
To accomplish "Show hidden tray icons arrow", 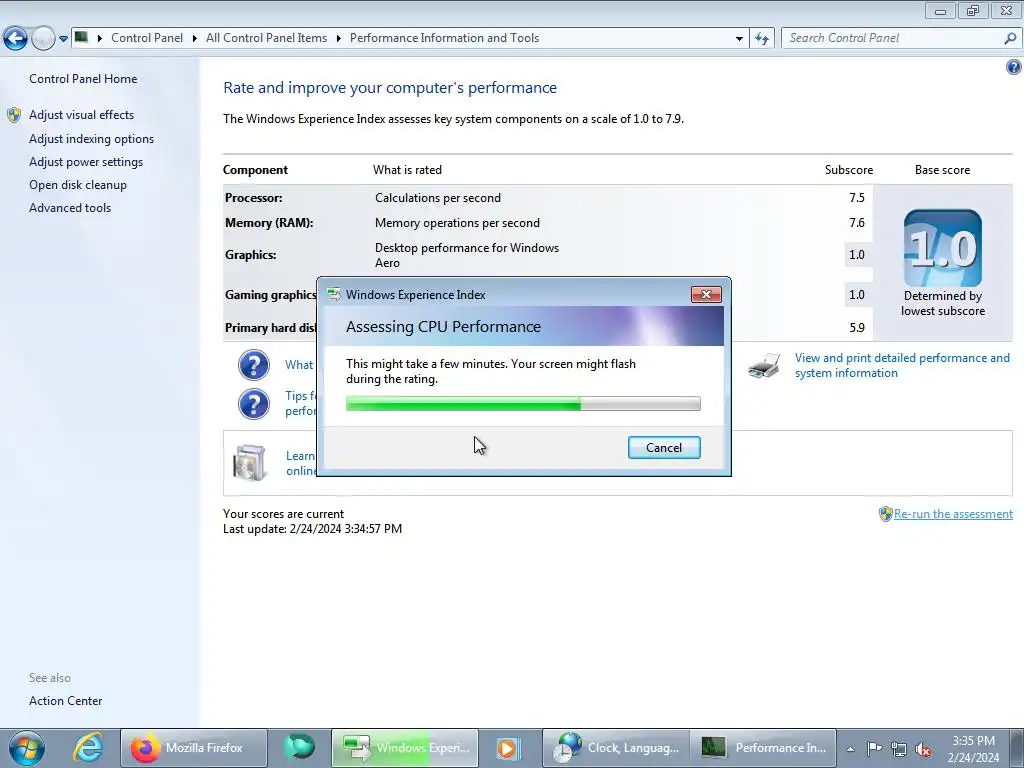I will (850, 749).
